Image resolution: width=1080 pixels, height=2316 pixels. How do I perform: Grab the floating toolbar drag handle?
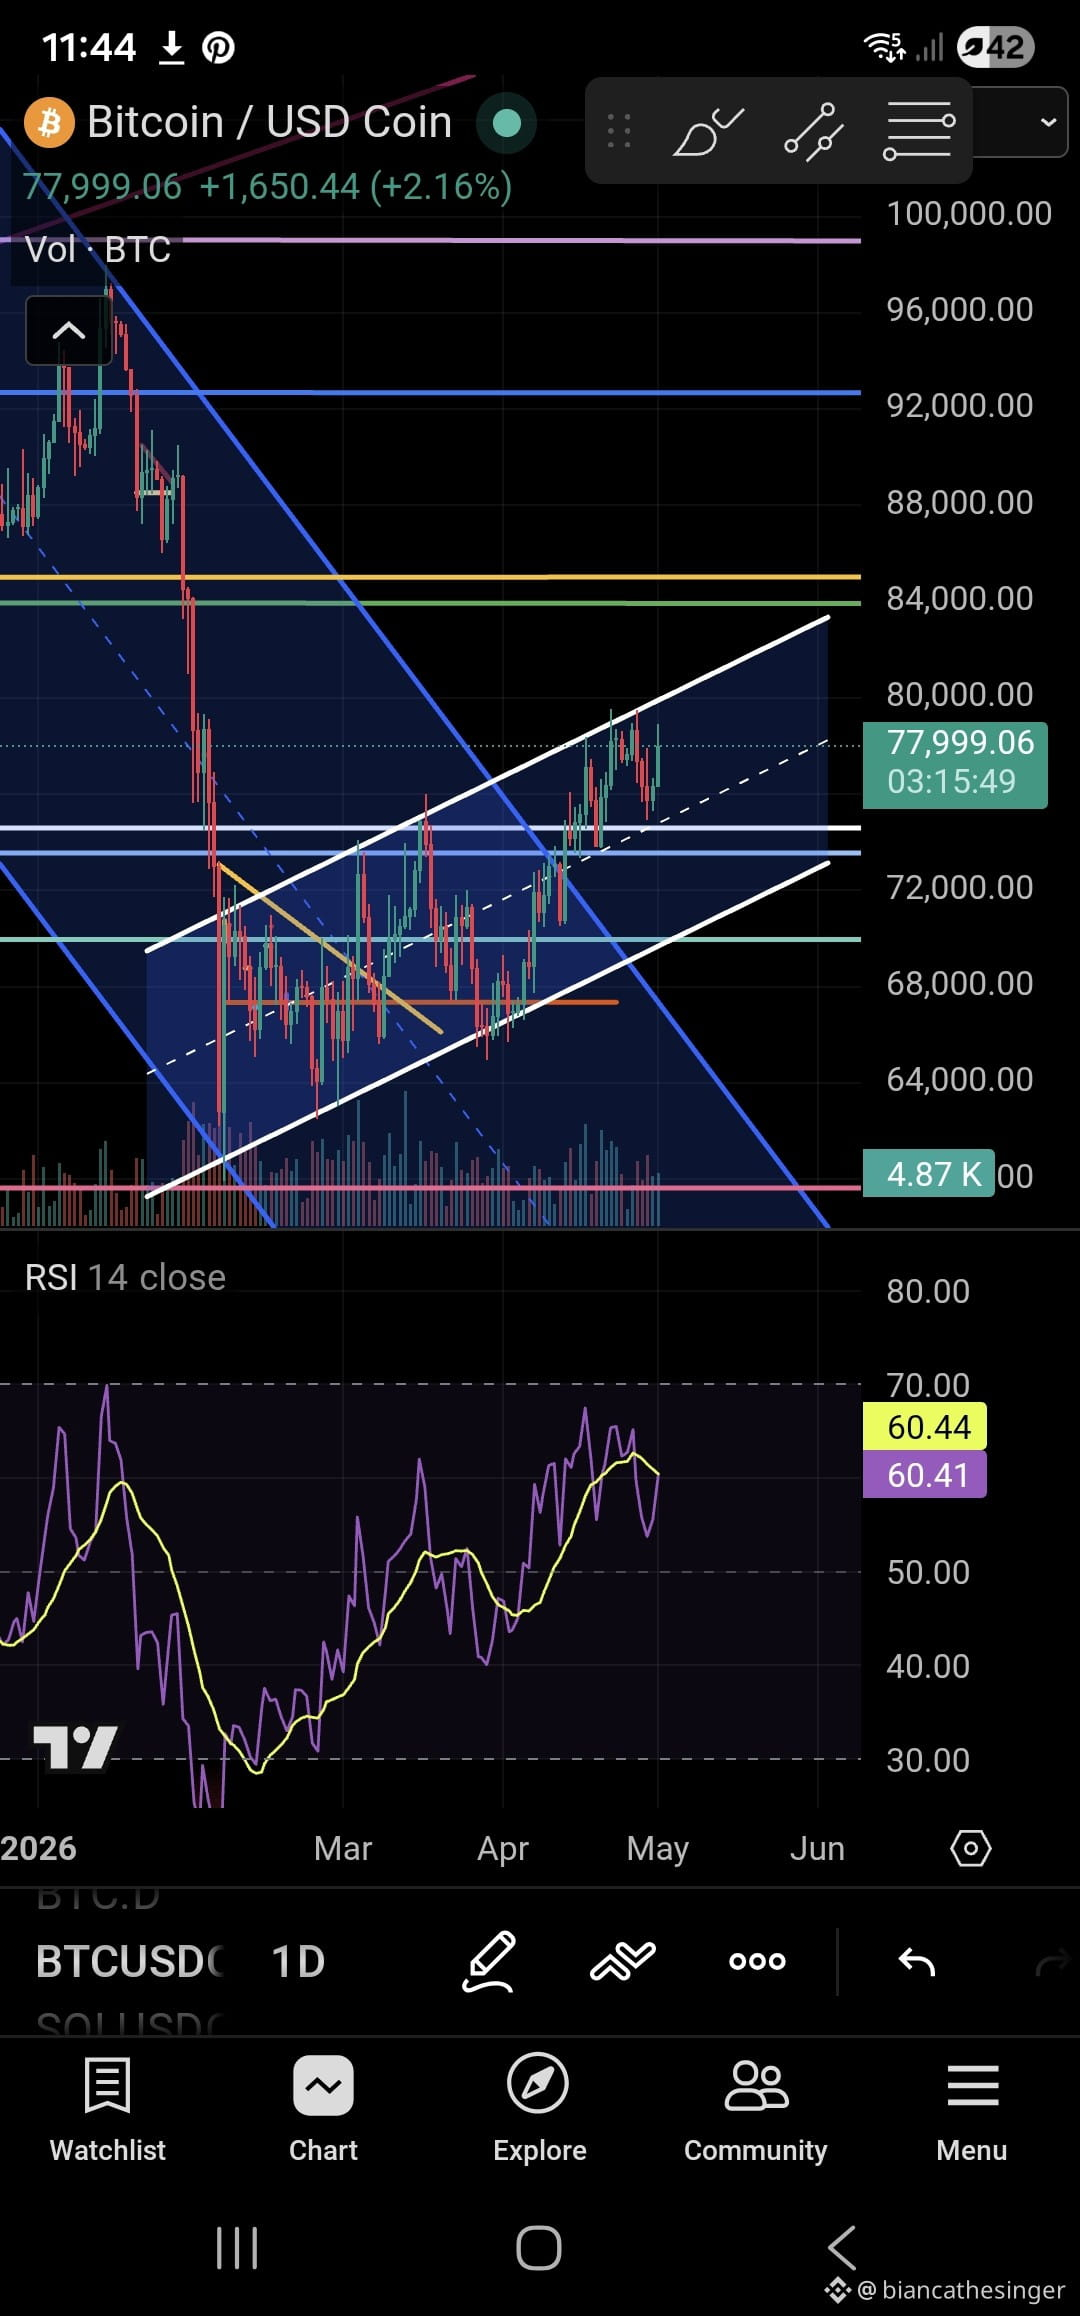[619, 131]
